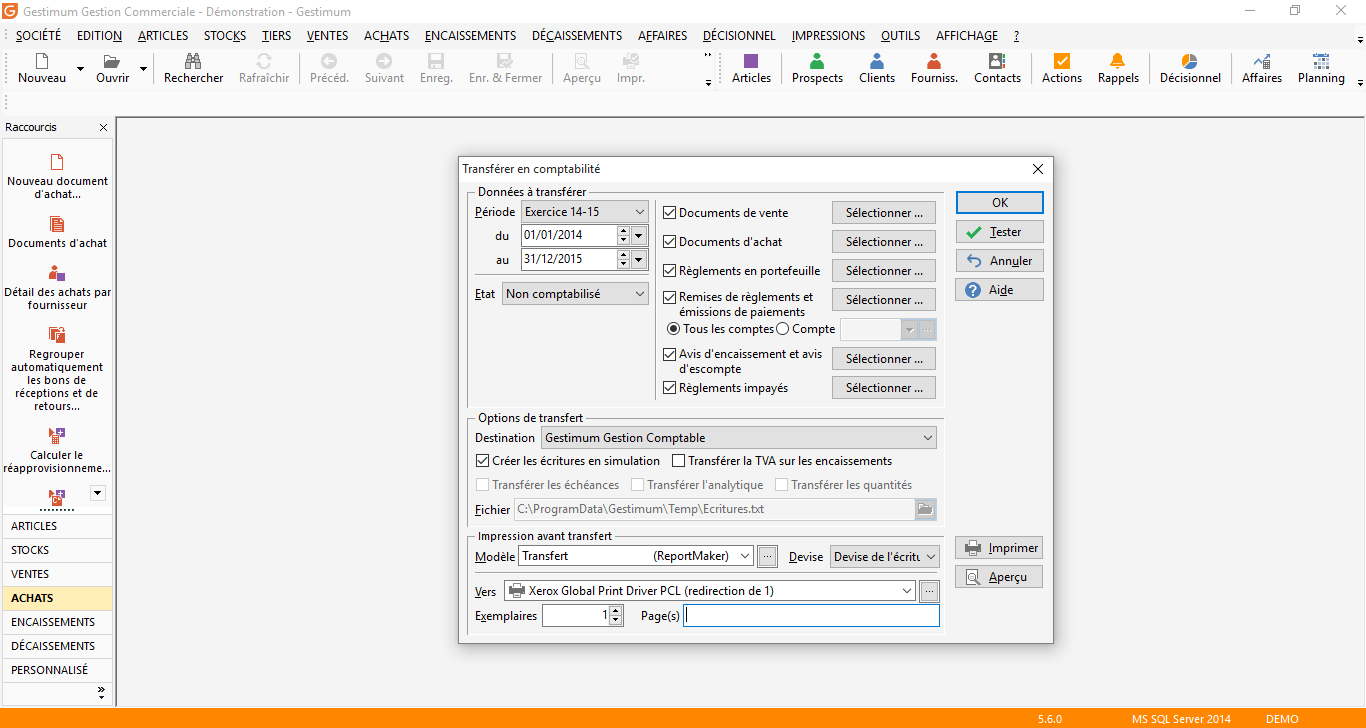Screen dimensions: 1366x728
Task: Expand the Nouveau dropdown arrow
Action: point(80,70)
